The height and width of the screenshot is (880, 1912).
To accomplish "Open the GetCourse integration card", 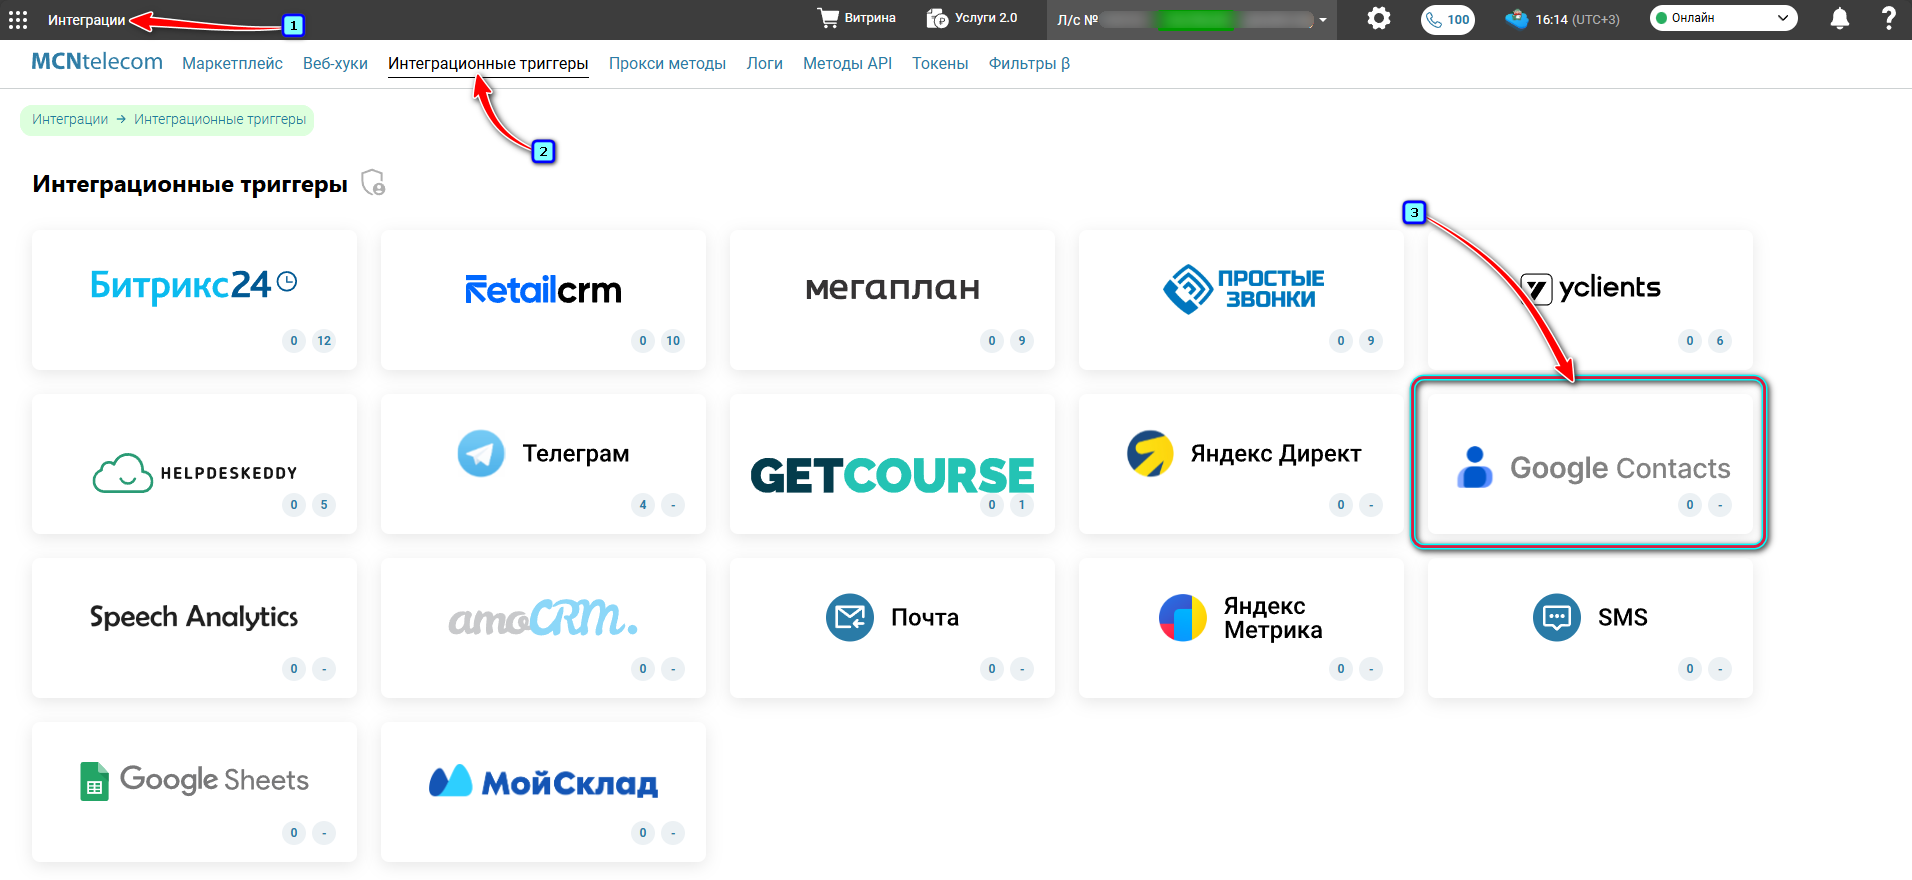I will click(892, 464).
